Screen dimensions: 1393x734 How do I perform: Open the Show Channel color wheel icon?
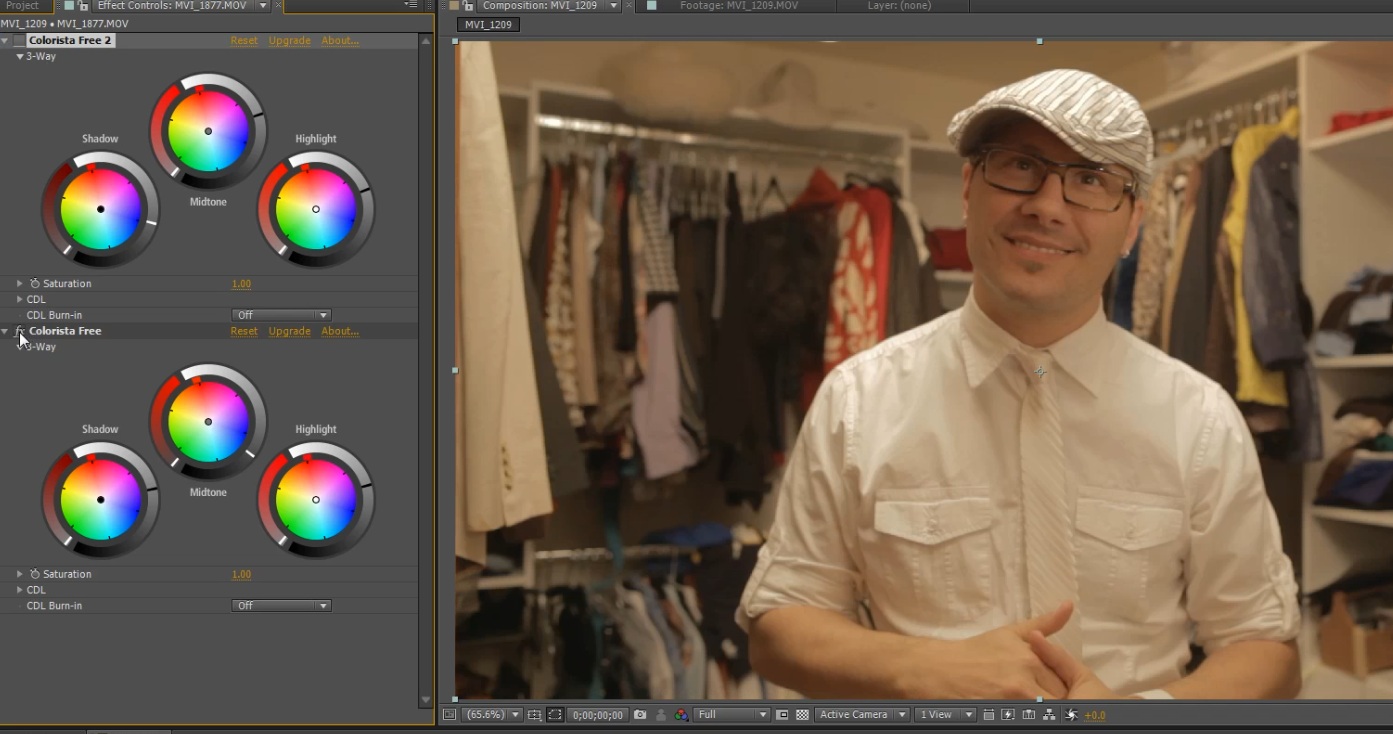click(681, 714)
